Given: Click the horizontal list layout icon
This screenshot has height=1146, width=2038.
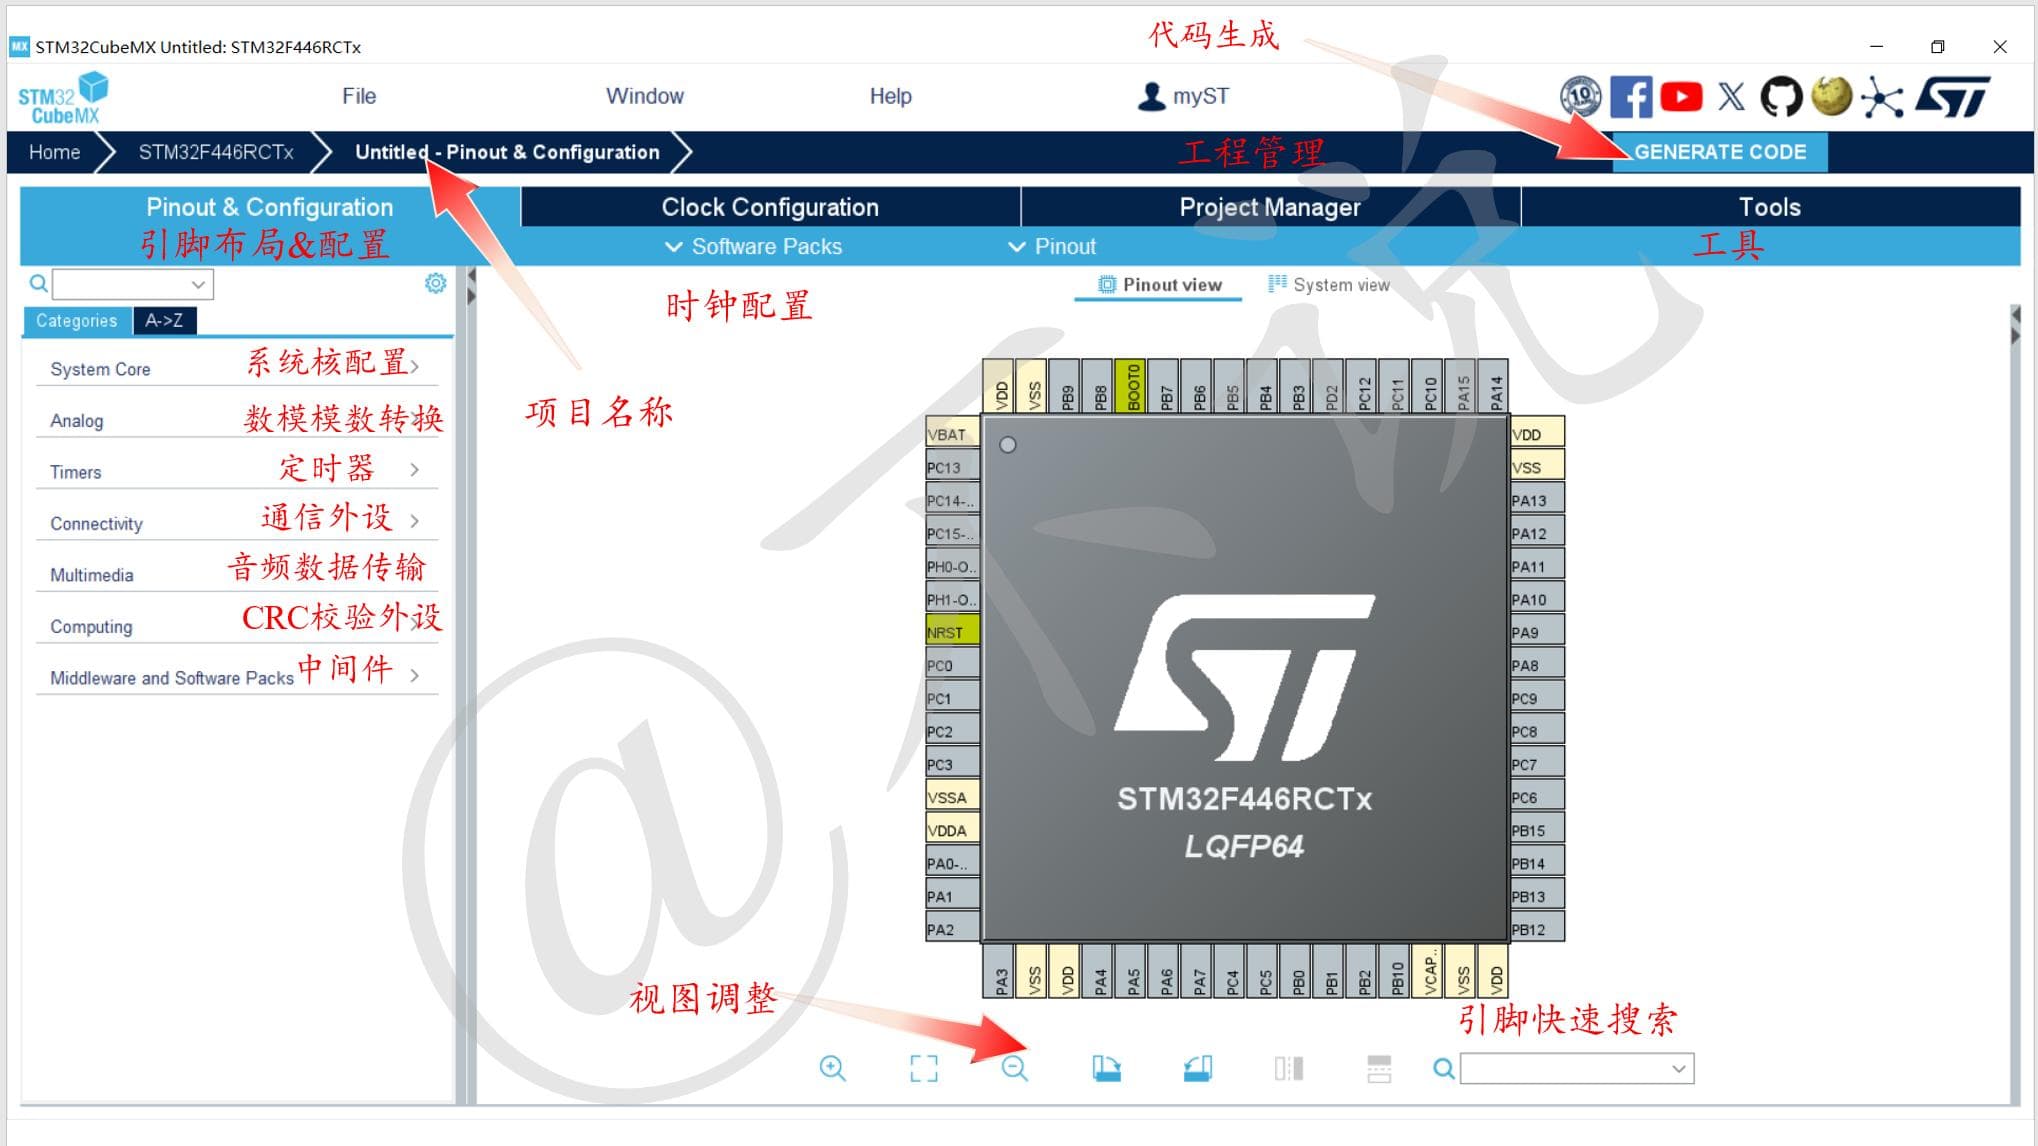Looking at the screenshot, I should (x=1379, y=1068).
